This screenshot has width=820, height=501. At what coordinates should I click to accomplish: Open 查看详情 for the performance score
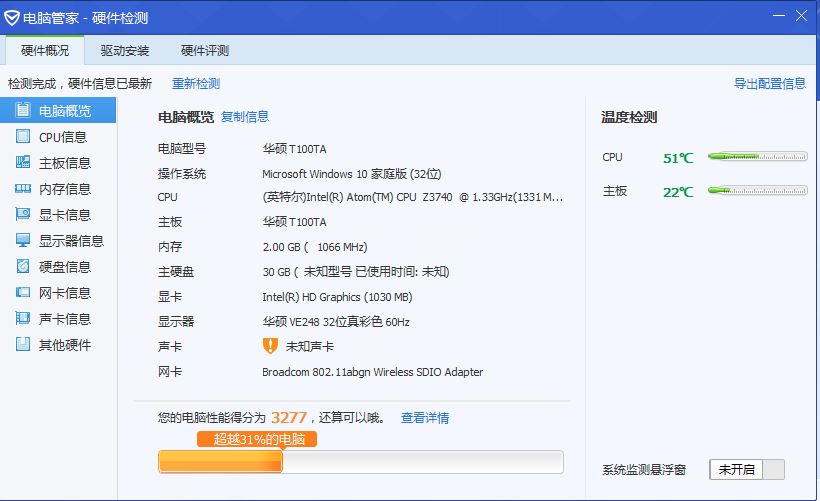425,417
